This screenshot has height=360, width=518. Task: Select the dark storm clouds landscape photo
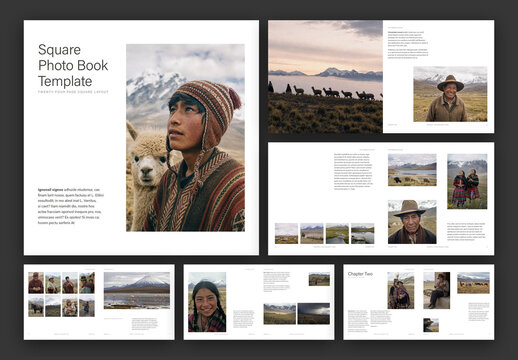coord(314,313)
